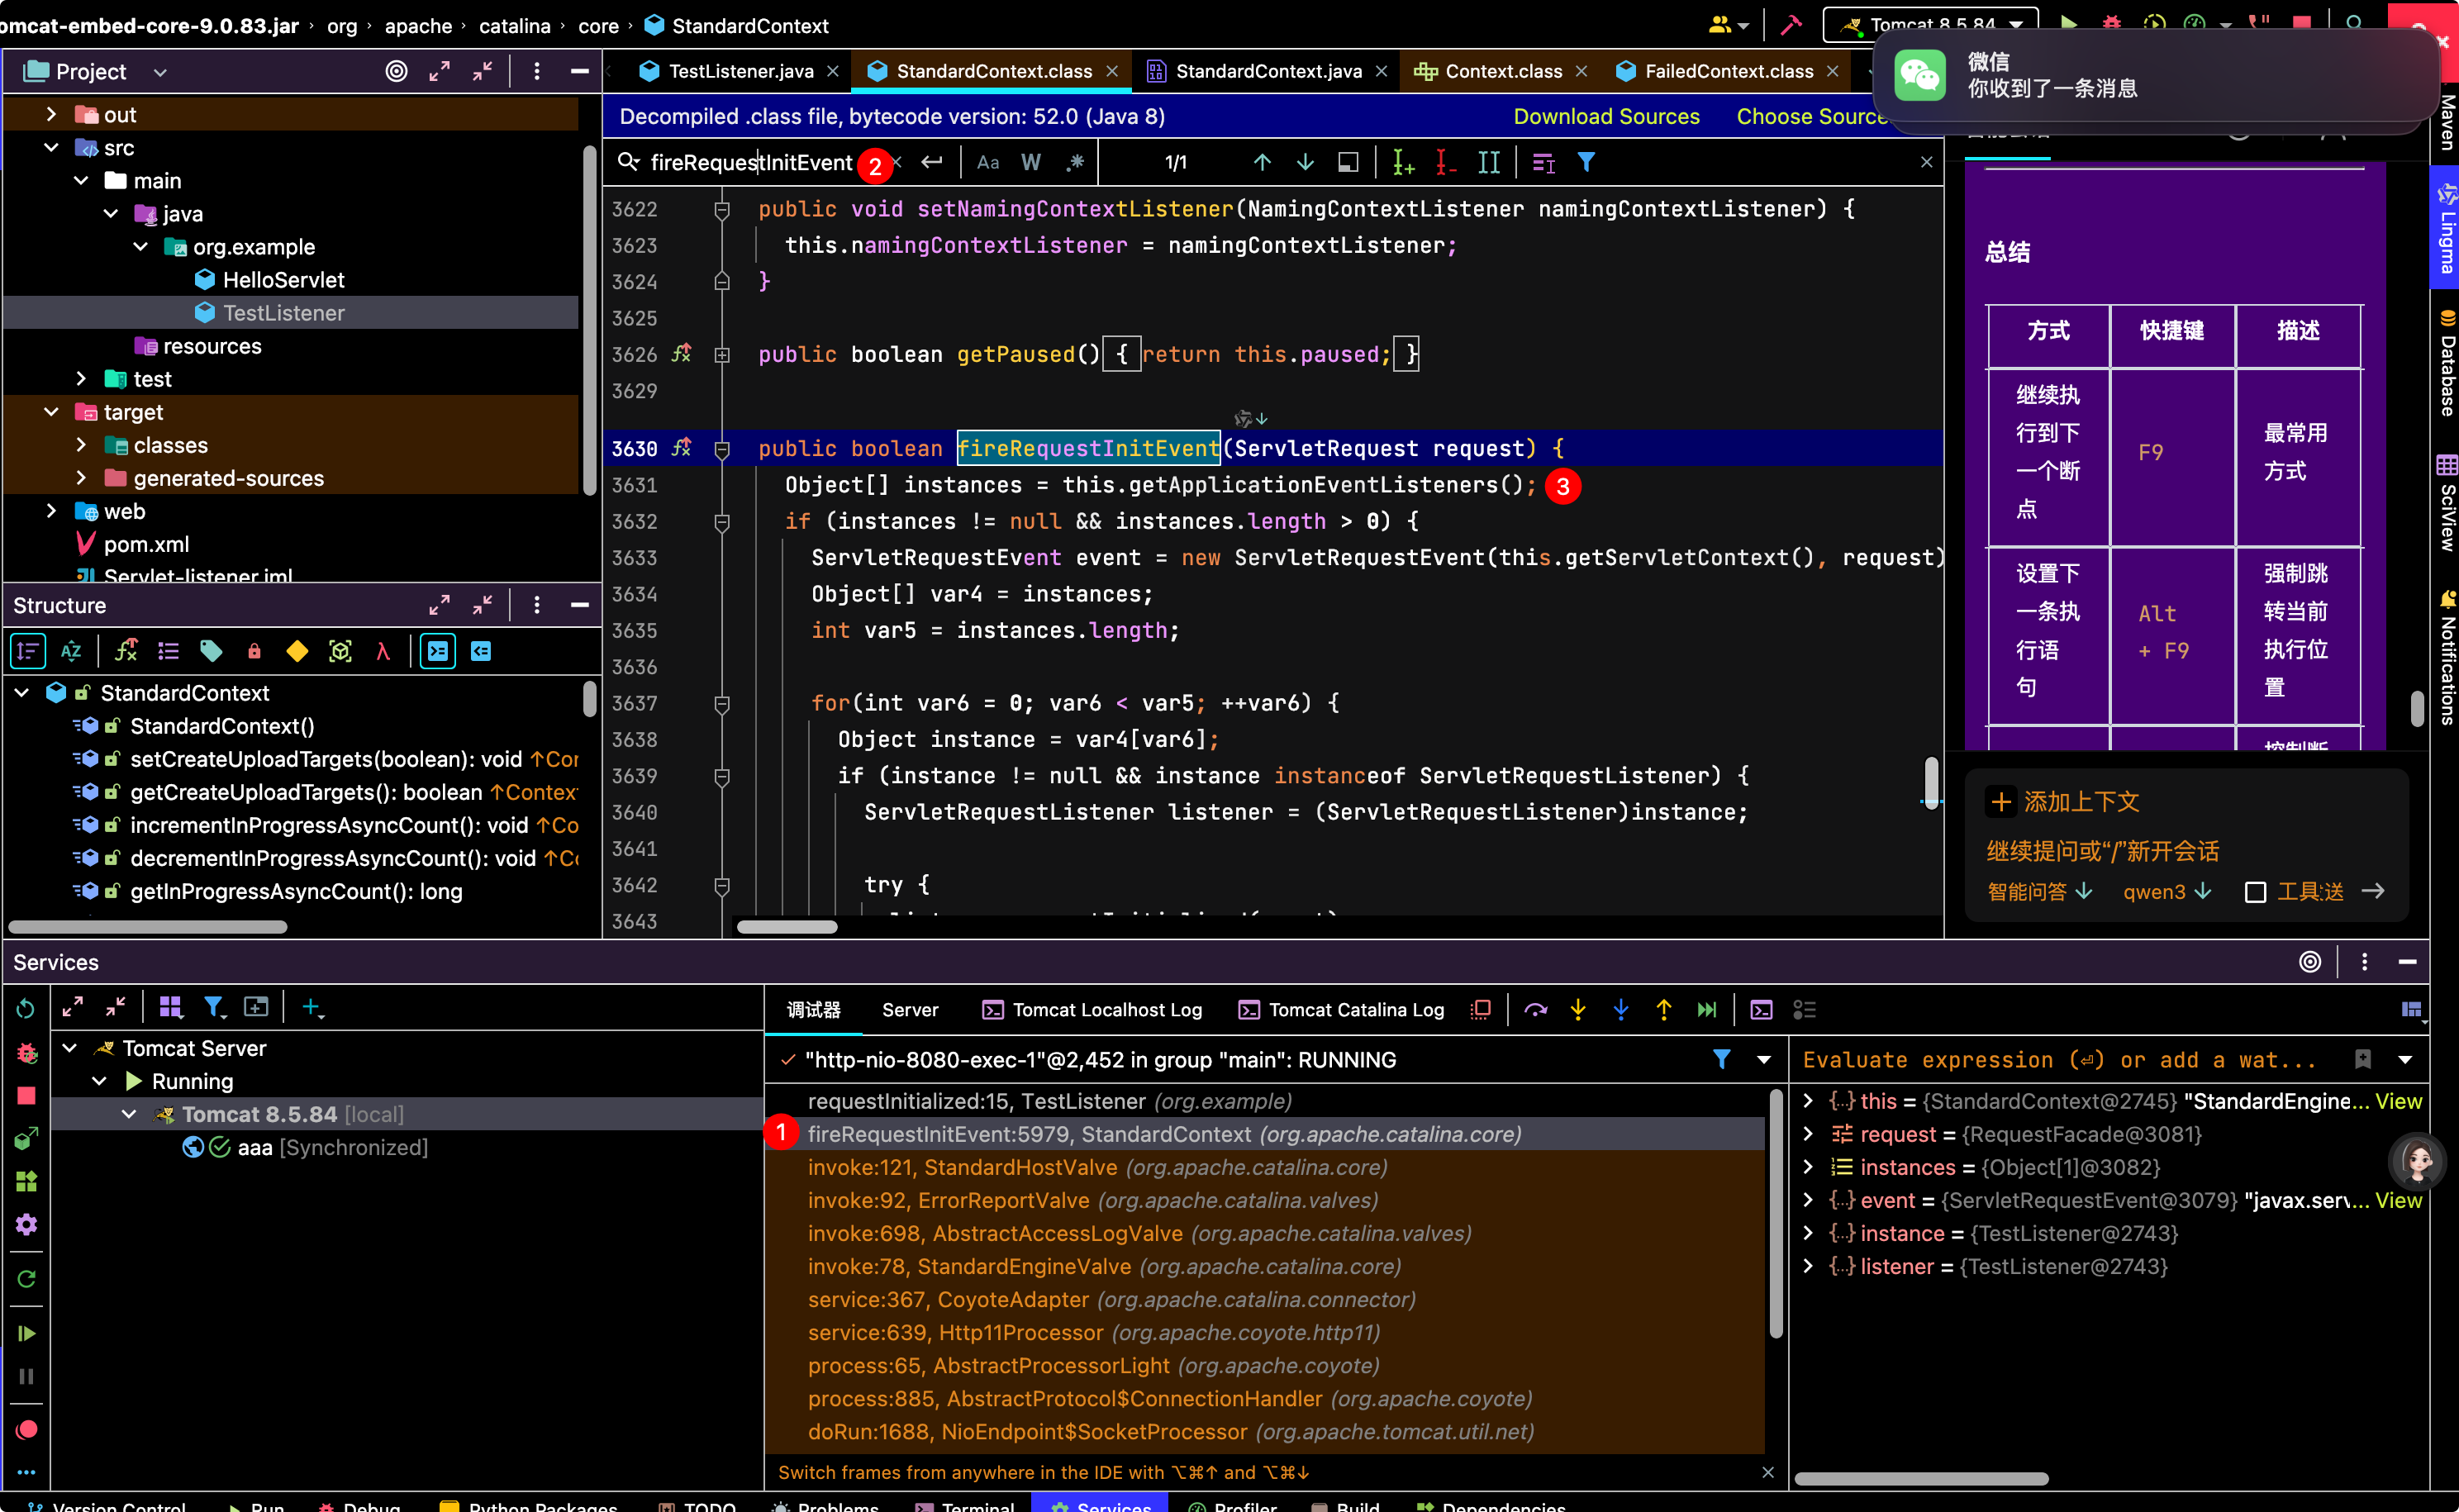Image resolution: width=2459 pixels, height=1512 pixels.
Task: Click the Debug bug icon in Services sidebar
Action: click(26, 1052)
